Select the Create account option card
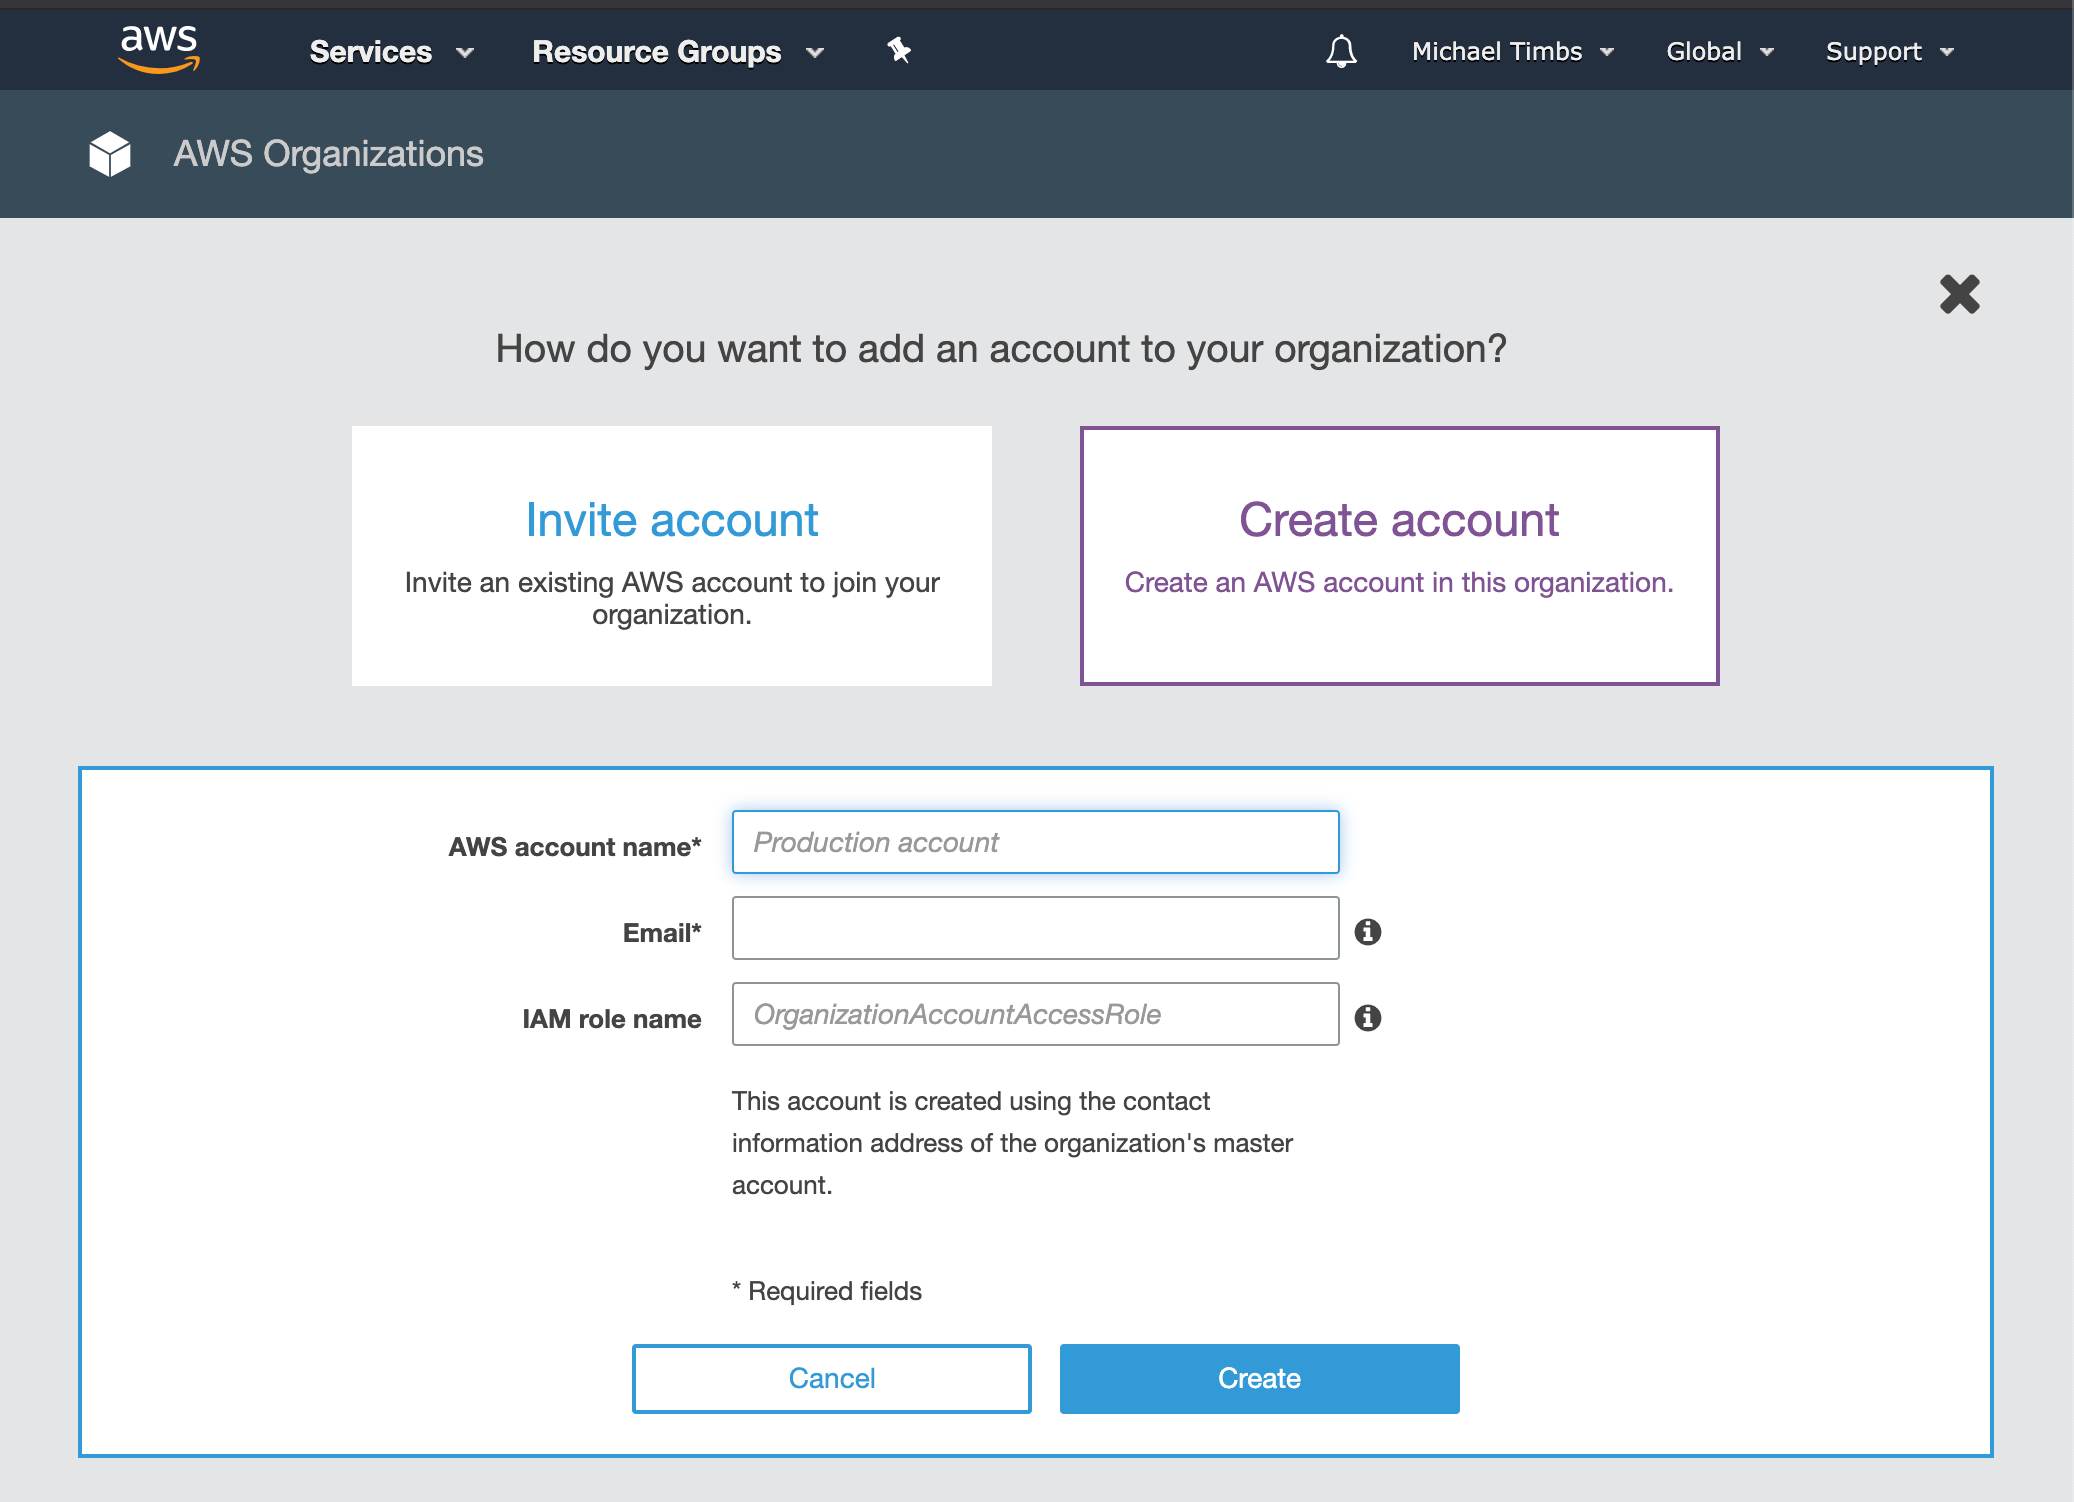This screenshot has height=1502, width=2074. tap(1399, 556)
